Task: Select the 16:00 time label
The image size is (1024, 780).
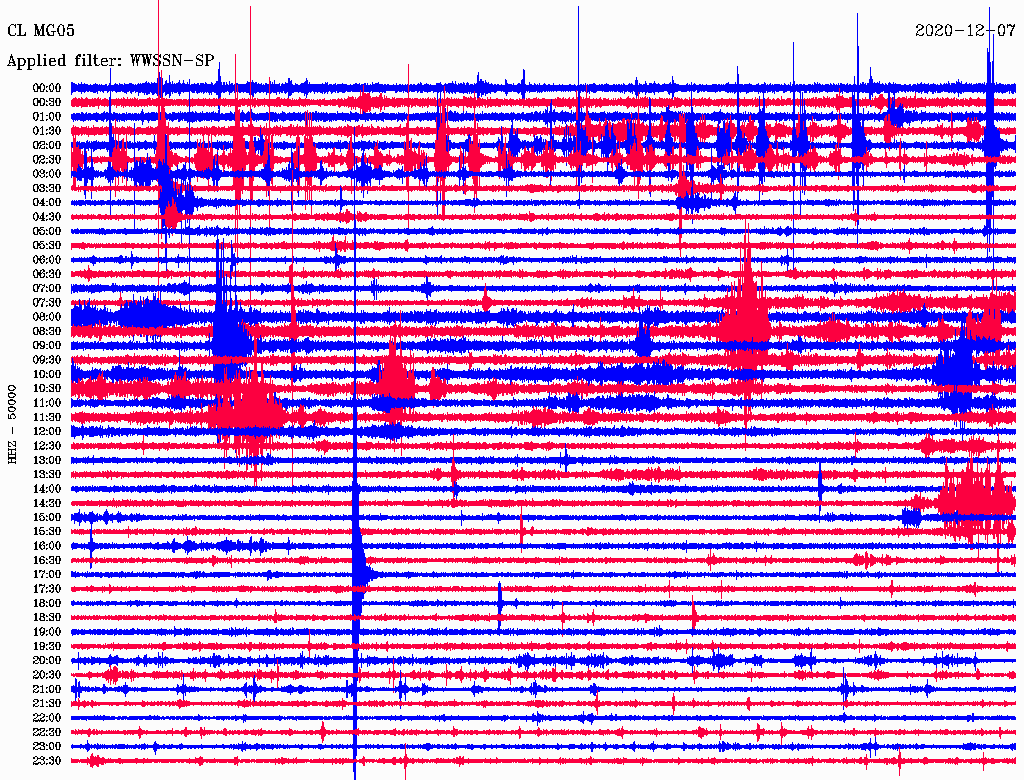Action: [46, 545]
